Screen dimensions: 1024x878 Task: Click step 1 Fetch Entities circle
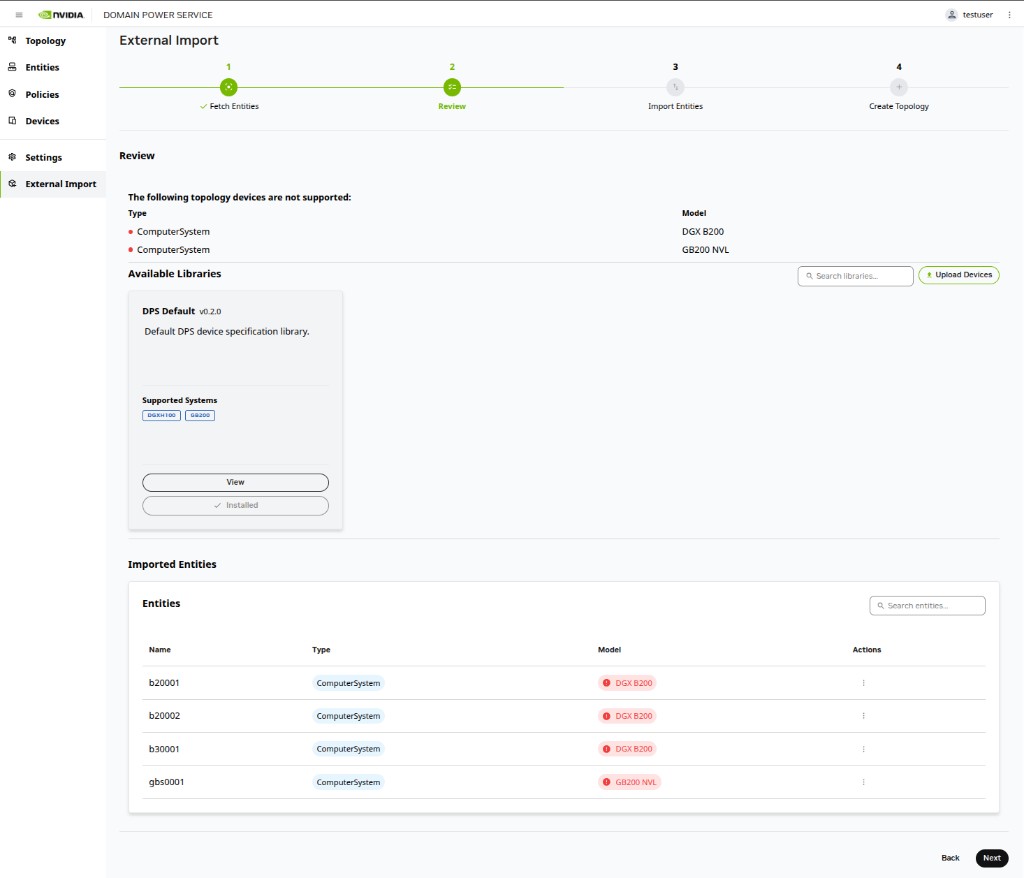pyautogui.click(x=229, y=87)
